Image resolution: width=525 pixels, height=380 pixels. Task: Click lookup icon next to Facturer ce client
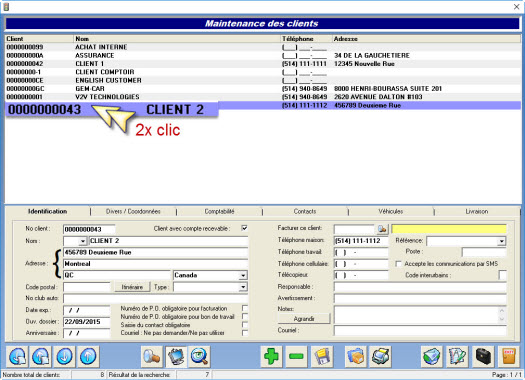tap(382, 229)
